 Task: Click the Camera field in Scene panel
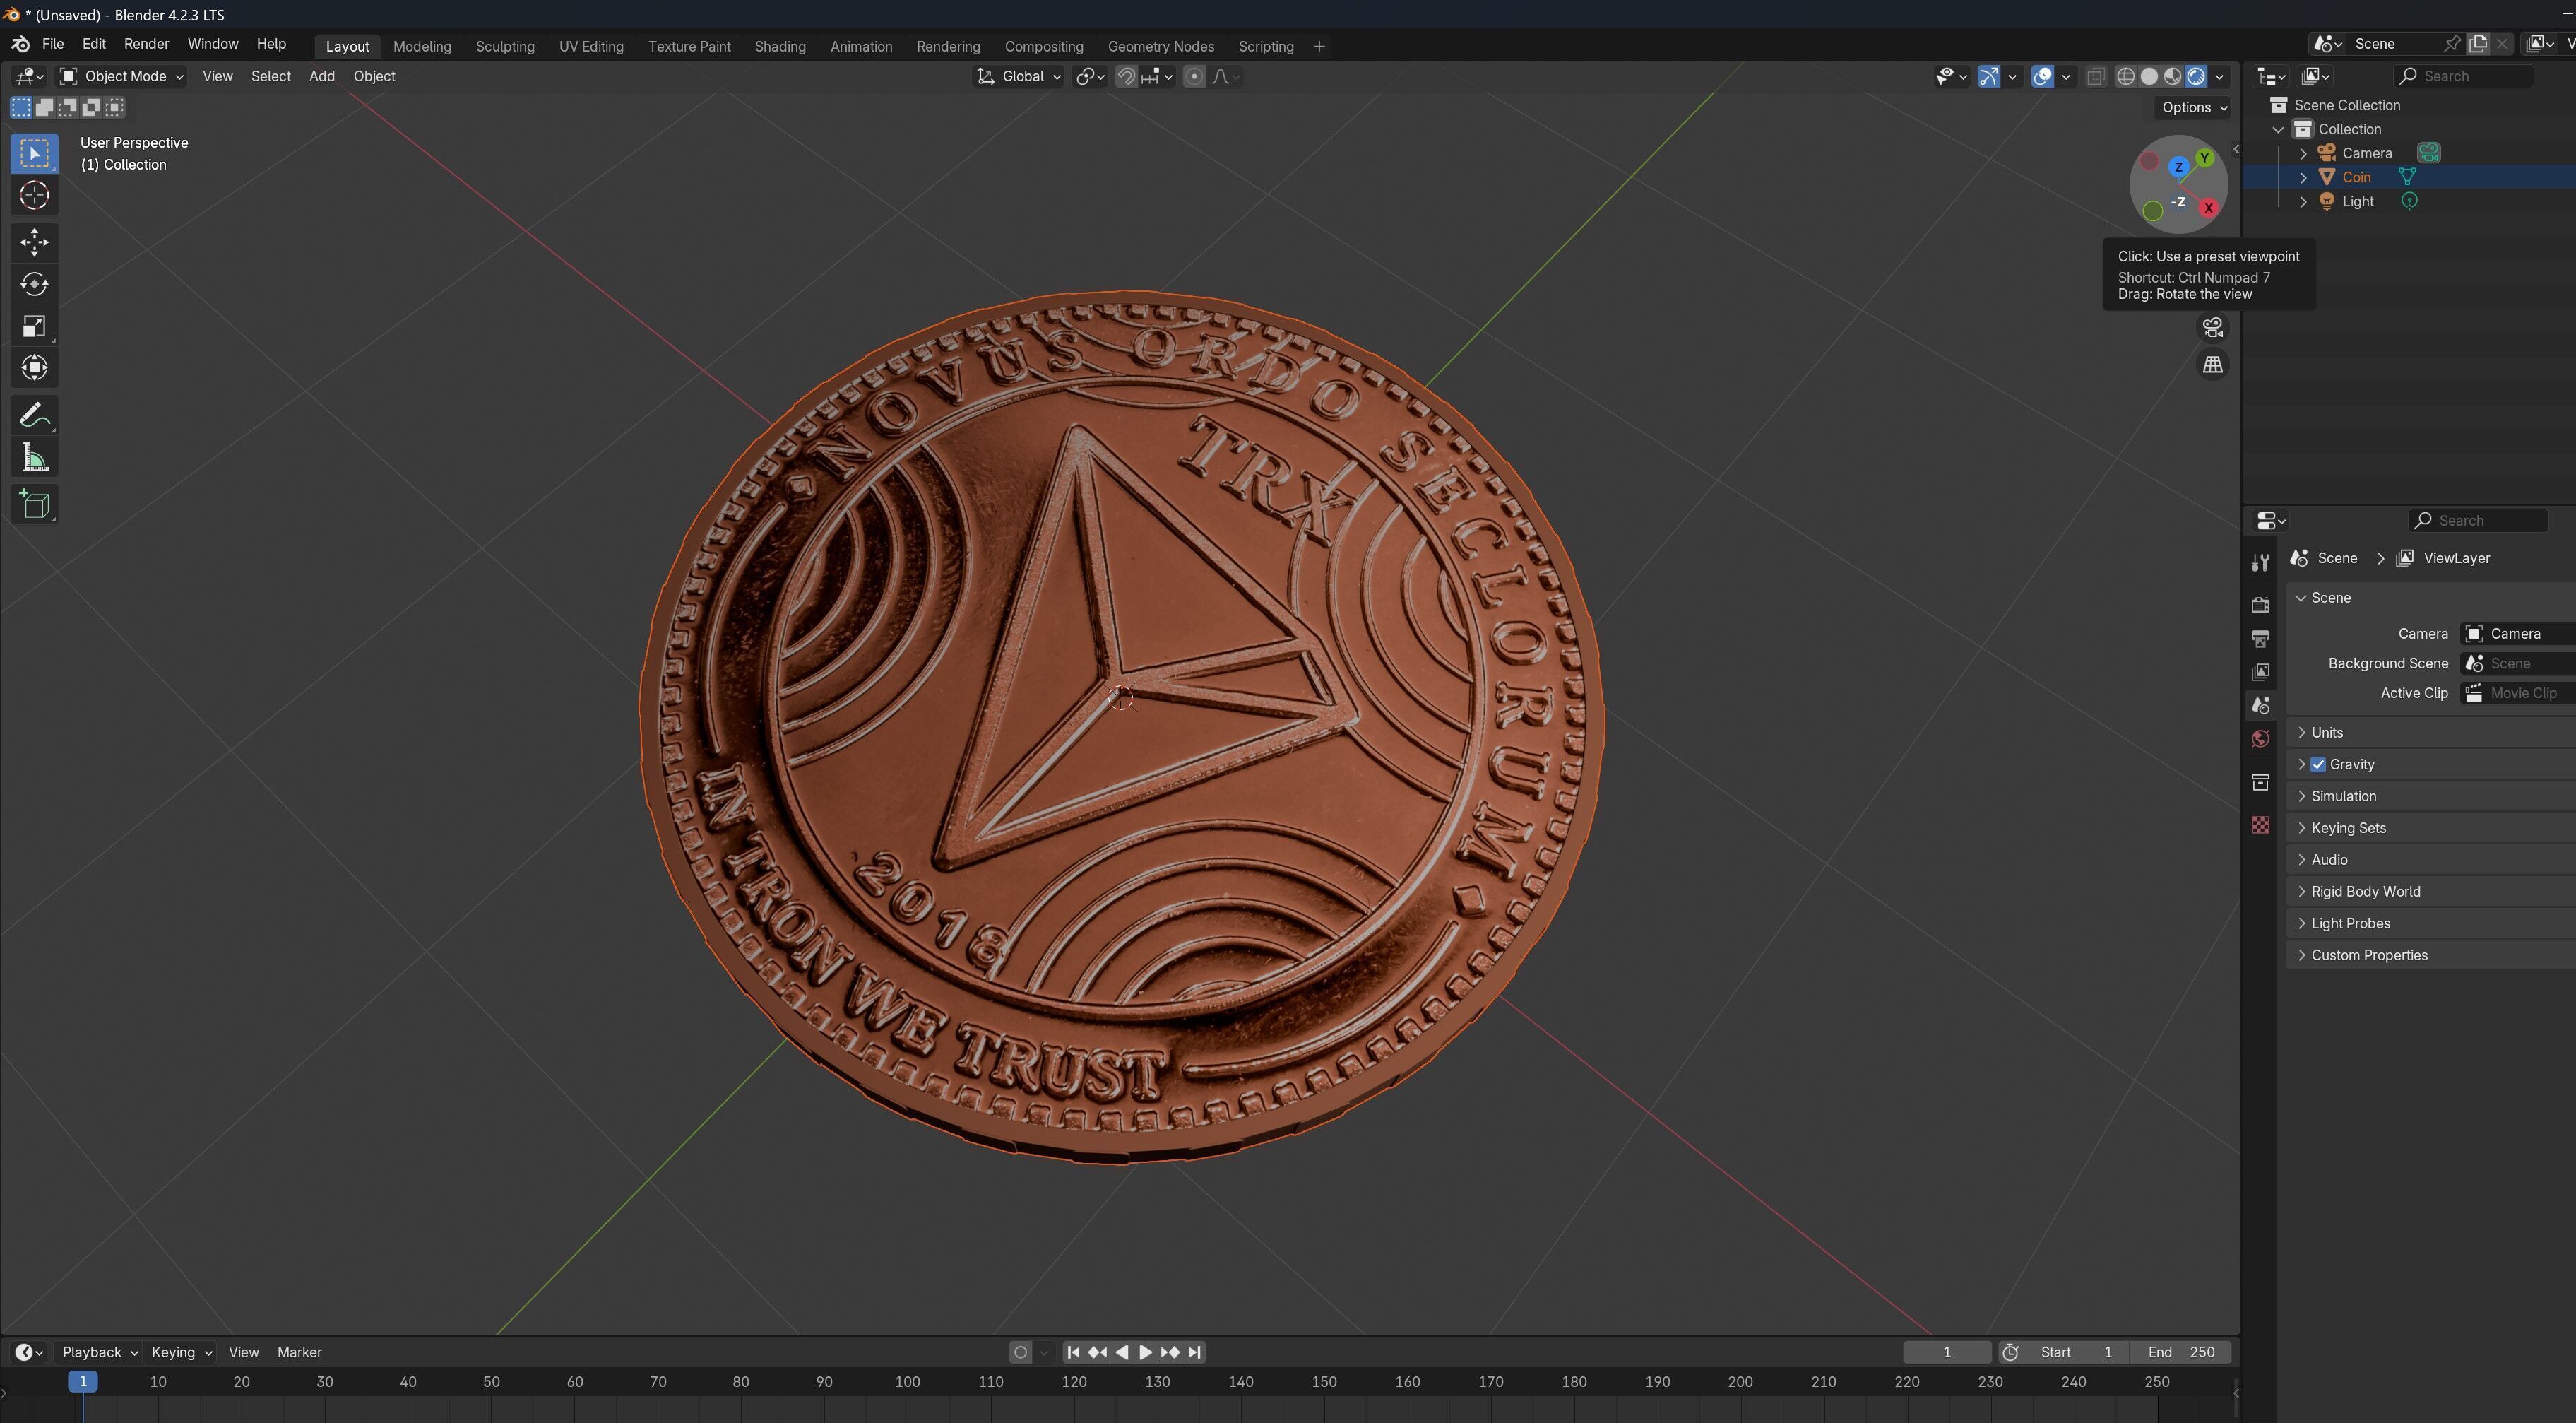pos(2518,633)
